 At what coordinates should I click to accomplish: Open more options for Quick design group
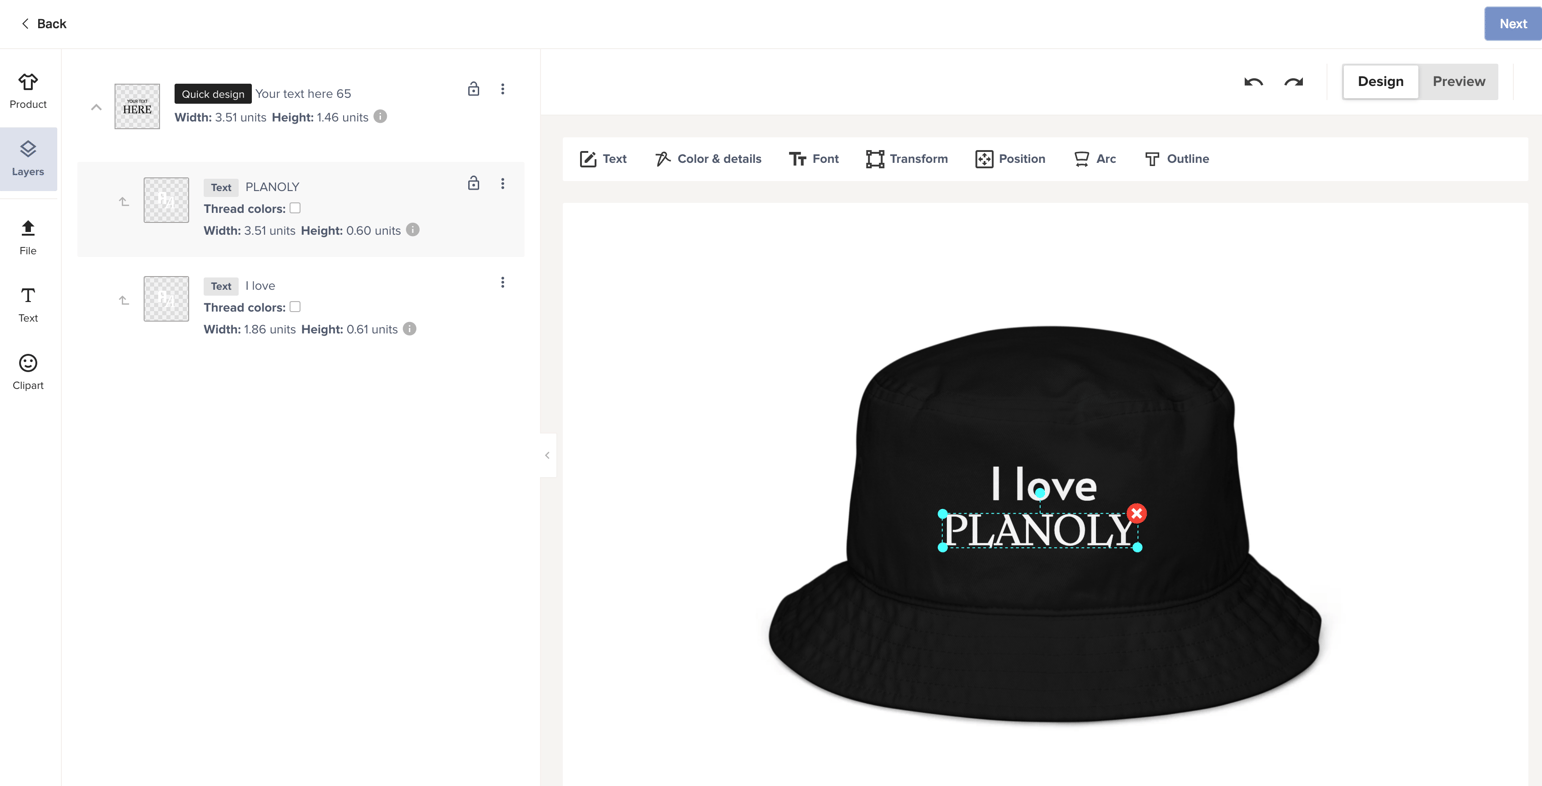point(503,89)
